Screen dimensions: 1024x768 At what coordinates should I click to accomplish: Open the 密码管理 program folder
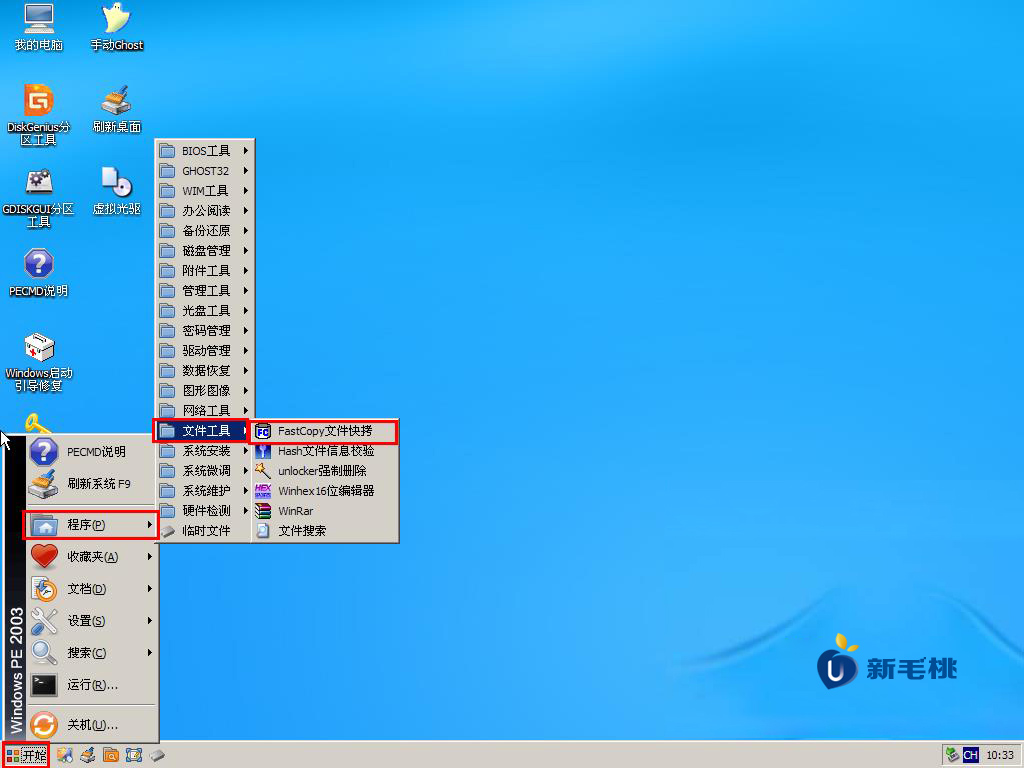pos(204,331)
